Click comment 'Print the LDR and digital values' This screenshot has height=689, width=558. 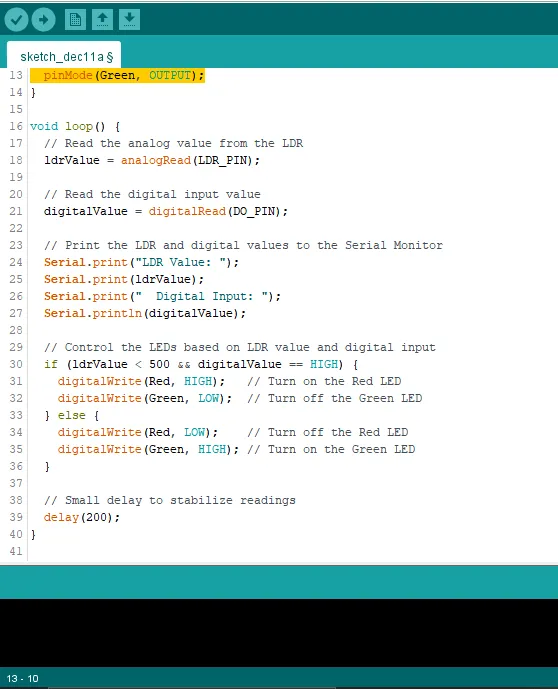click(x=243, y=245)
